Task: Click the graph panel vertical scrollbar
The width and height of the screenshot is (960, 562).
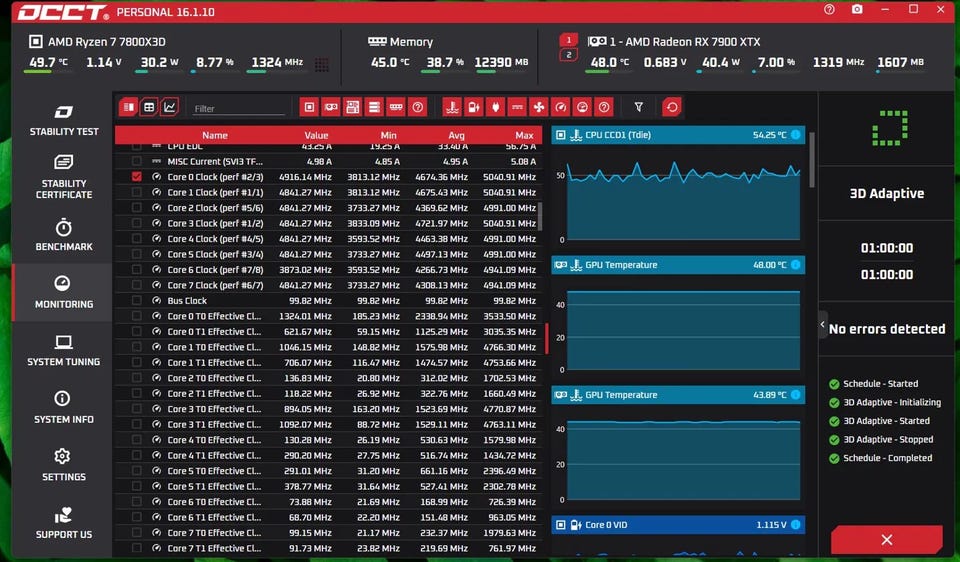Action: (812, 160)
